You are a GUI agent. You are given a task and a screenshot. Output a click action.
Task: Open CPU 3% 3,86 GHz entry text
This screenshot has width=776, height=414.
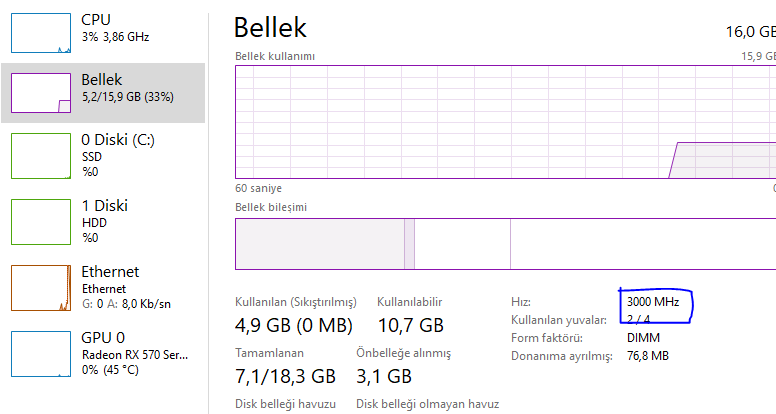tap(116, 37)
